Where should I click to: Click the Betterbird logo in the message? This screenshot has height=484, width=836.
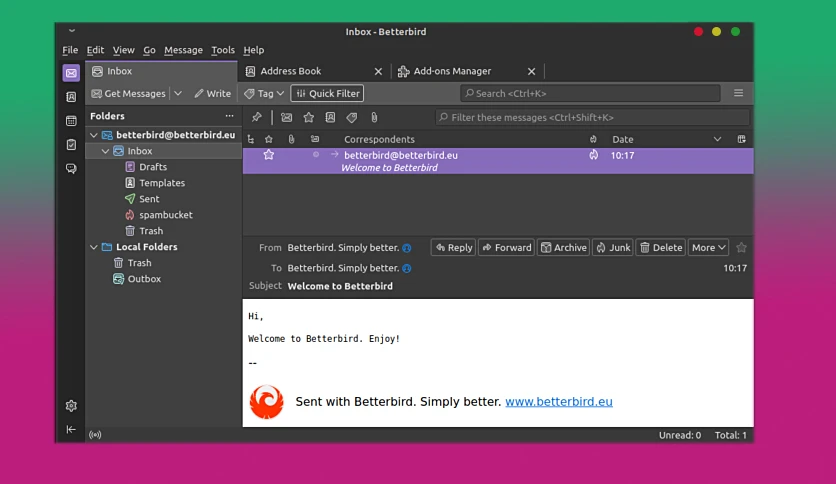[x=267, y=402]
